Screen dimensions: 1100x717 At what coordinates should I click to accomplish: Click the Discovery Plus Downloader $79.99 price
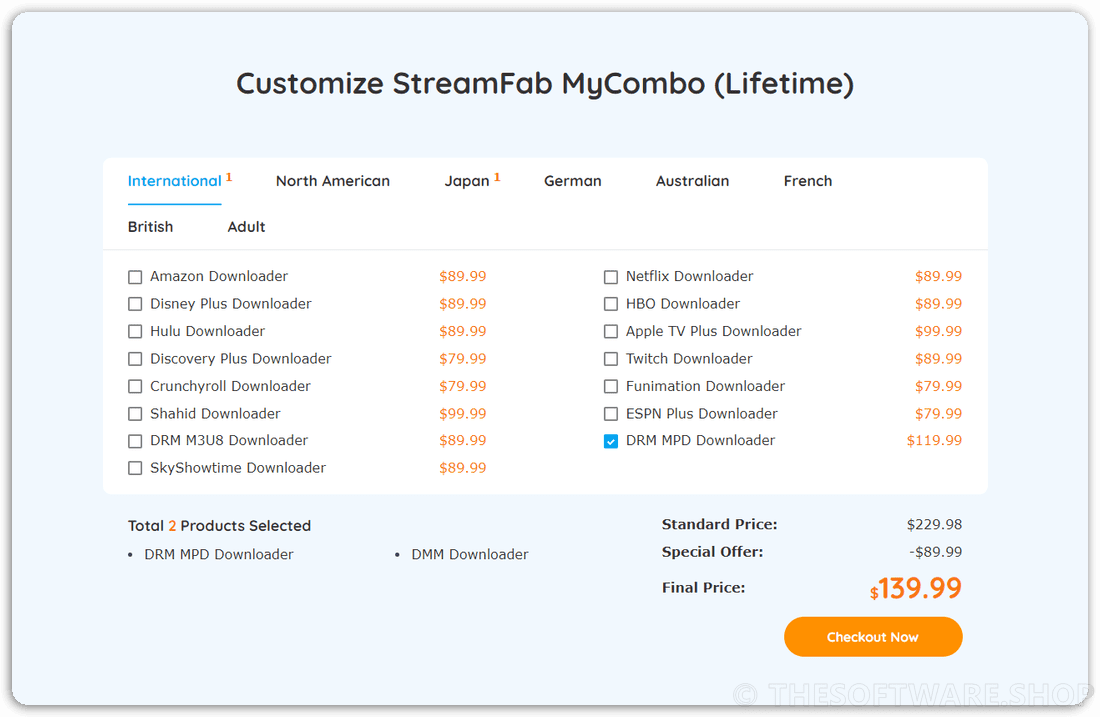pyautogui.click(x=462, y=359)
